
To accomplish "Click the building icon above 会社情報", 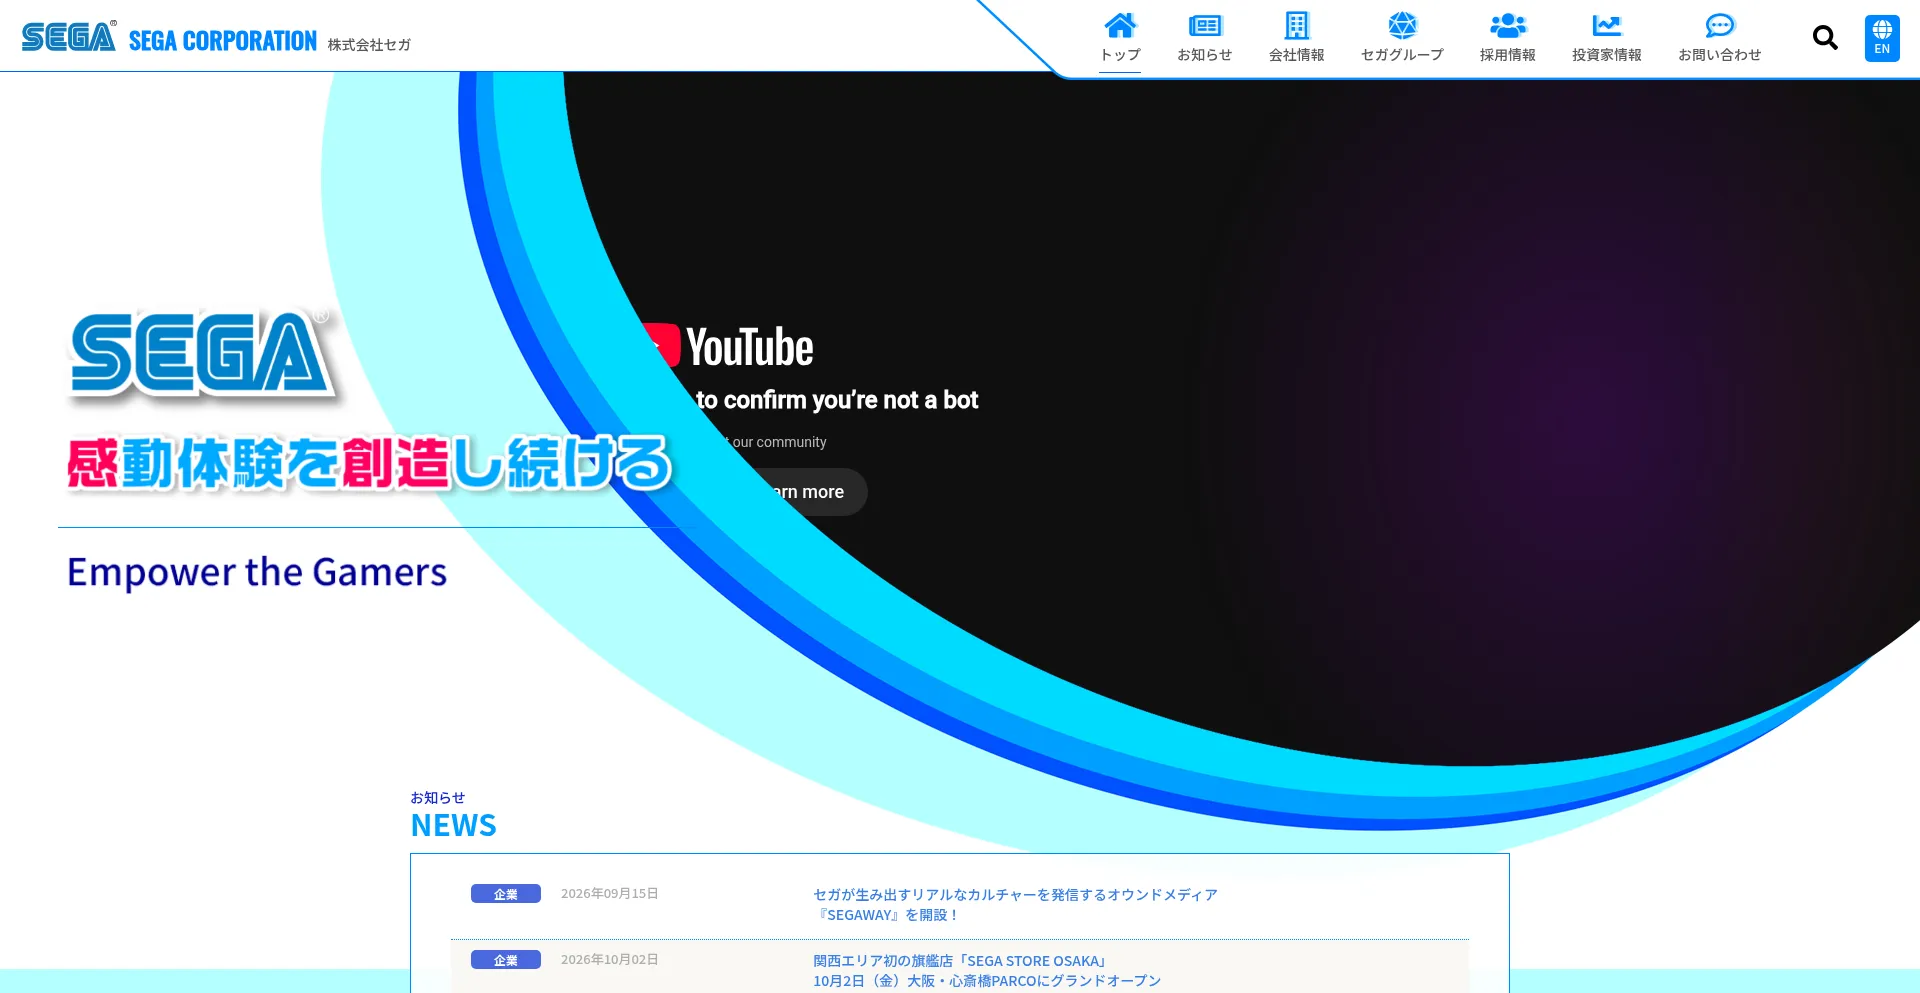I will pos(1297,25).
